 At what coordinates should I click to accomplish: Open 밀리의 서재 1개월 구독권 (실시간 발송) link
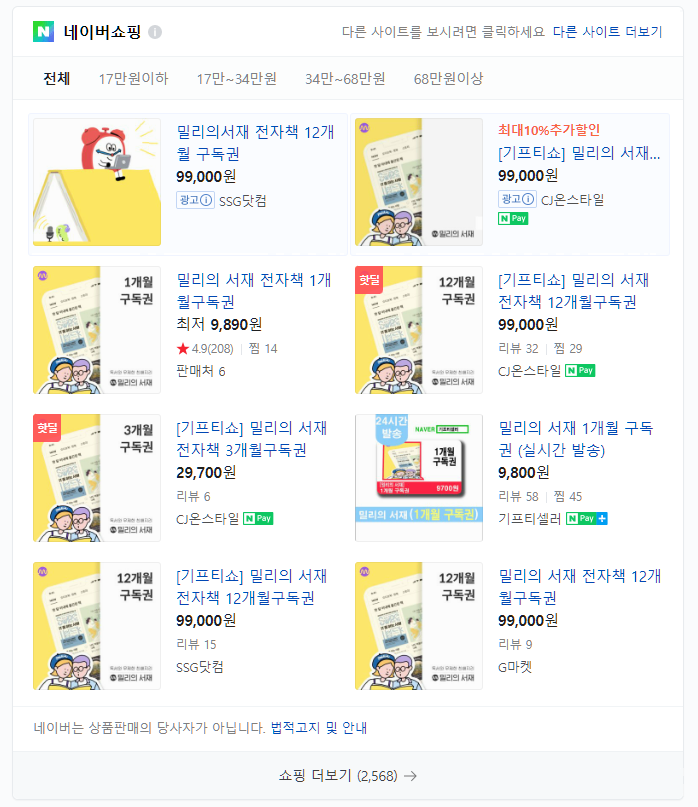576,438
